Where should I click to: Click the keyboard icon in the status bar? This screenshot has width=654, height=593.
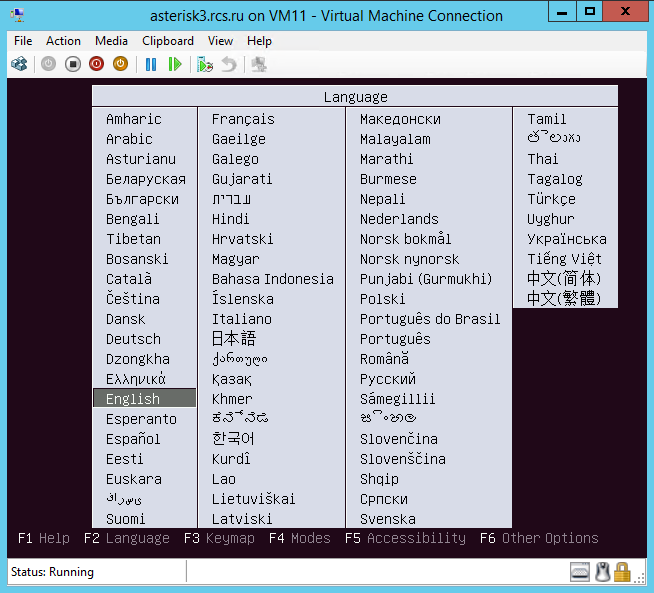click(x=580, y=572)
